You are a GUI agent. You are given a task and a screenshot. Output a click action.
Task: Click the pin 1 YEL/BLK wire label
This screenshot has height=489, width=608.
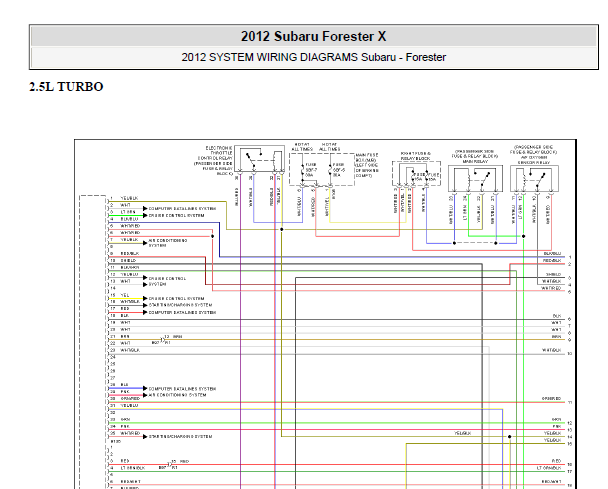[x=129, y=198]
